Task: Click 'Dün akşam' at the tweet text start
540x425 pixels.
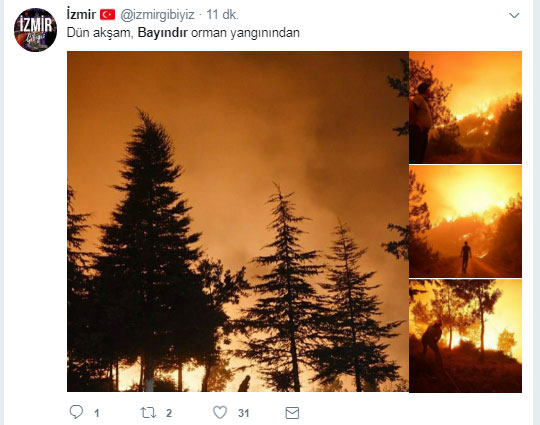Action: [100, 33]
